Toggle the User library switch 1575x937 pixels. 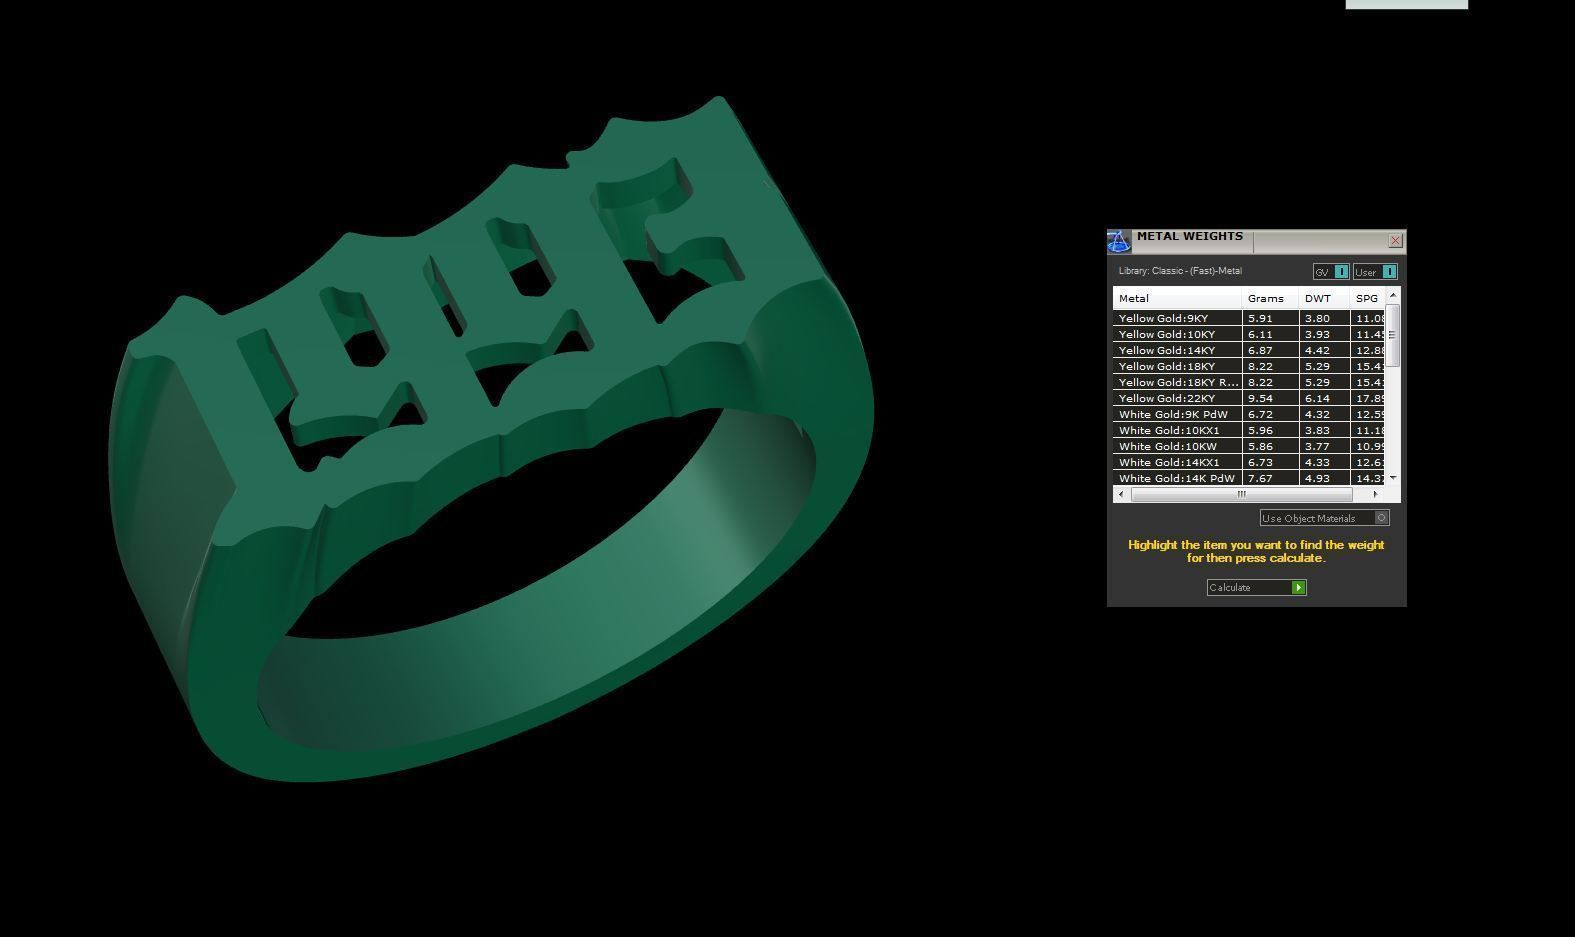click(1375, 272)
